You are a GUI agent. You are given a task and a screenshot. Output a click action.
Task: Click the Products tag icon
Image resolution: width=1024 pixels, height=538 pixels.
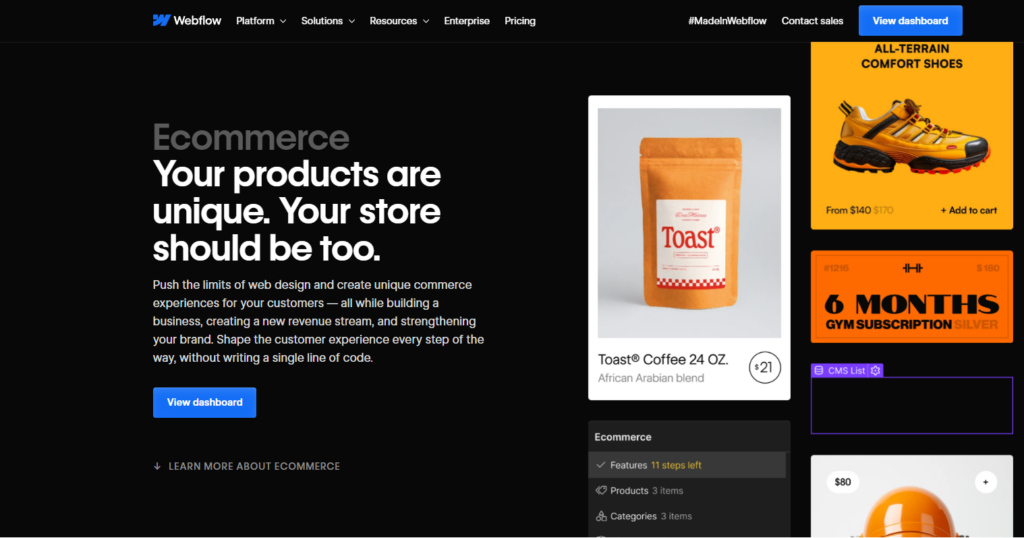click(601, 490)
